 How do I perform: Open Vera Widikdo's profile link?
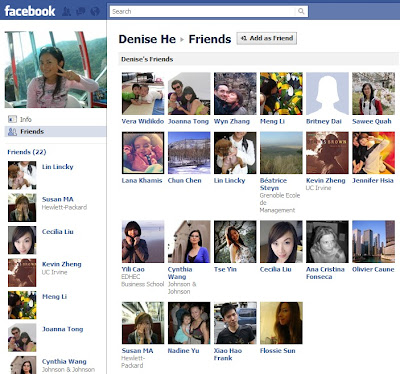tap(143, 121)
